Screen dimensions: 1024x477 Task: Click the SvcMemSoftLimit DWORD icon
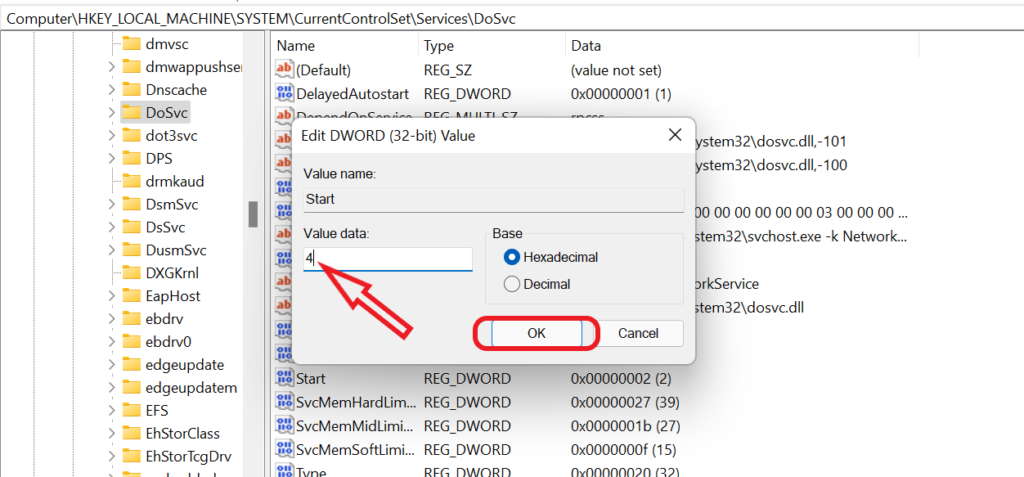click(x=285, y=450)
